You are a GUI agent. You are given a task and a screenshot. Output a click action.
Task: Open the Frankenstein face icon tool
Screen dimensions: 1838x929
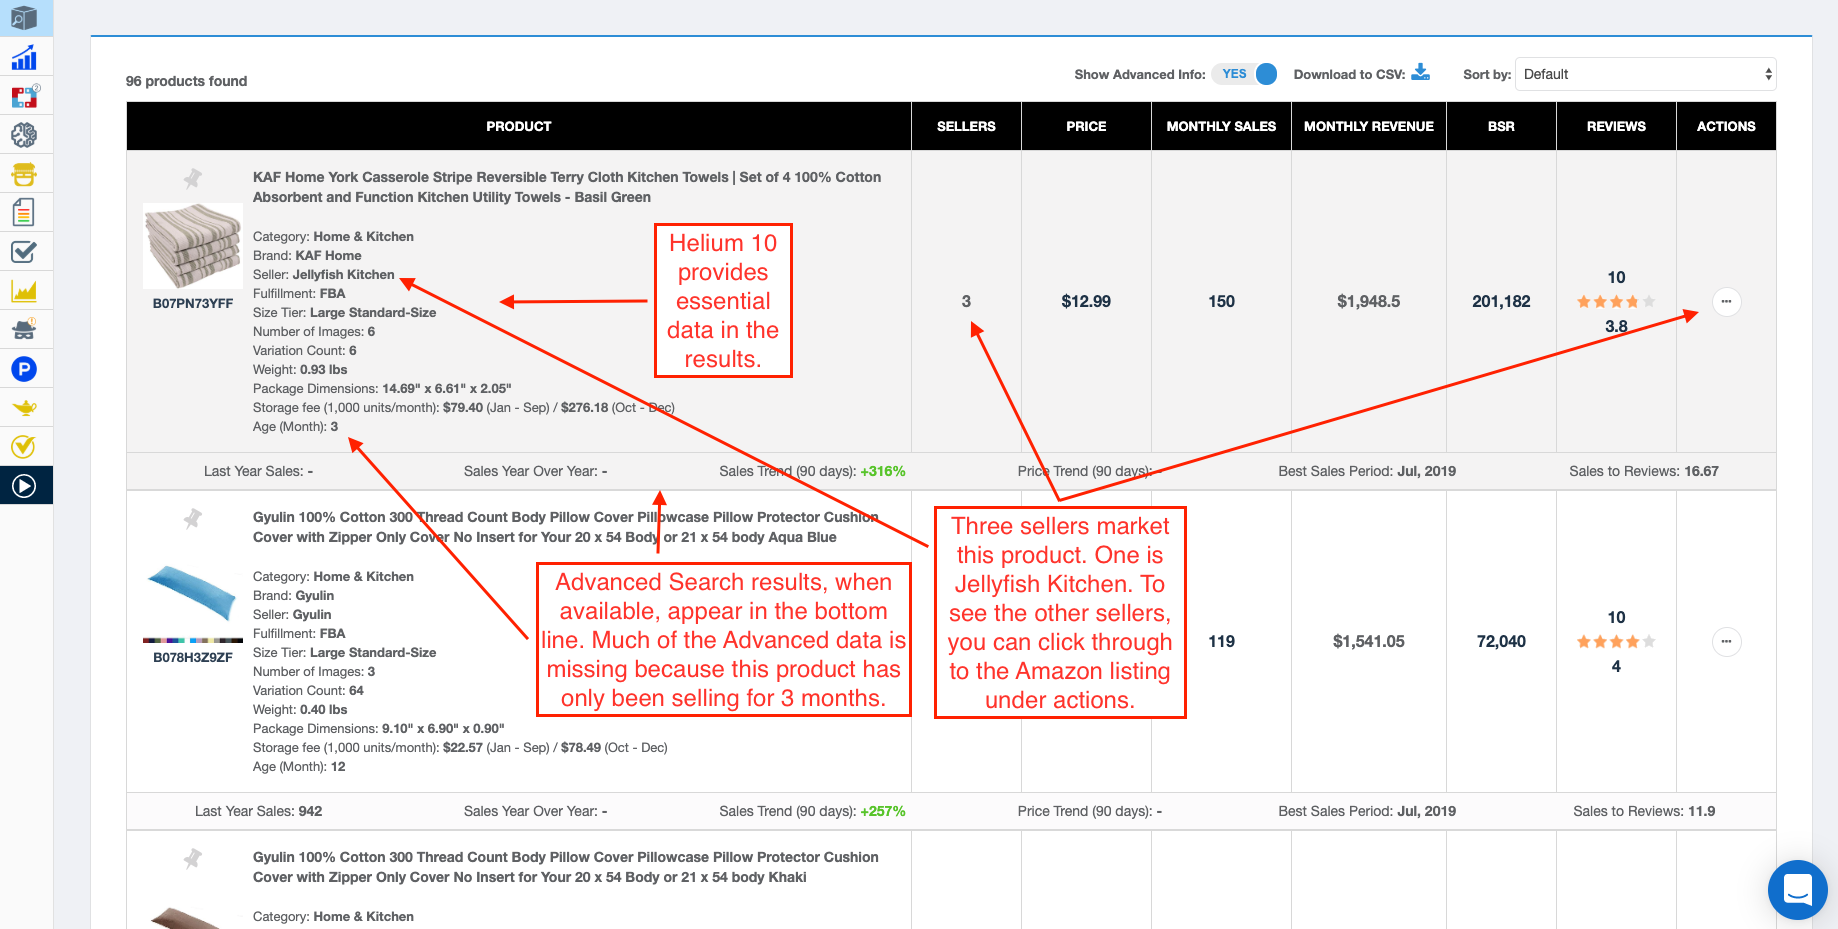pos(24,174)
